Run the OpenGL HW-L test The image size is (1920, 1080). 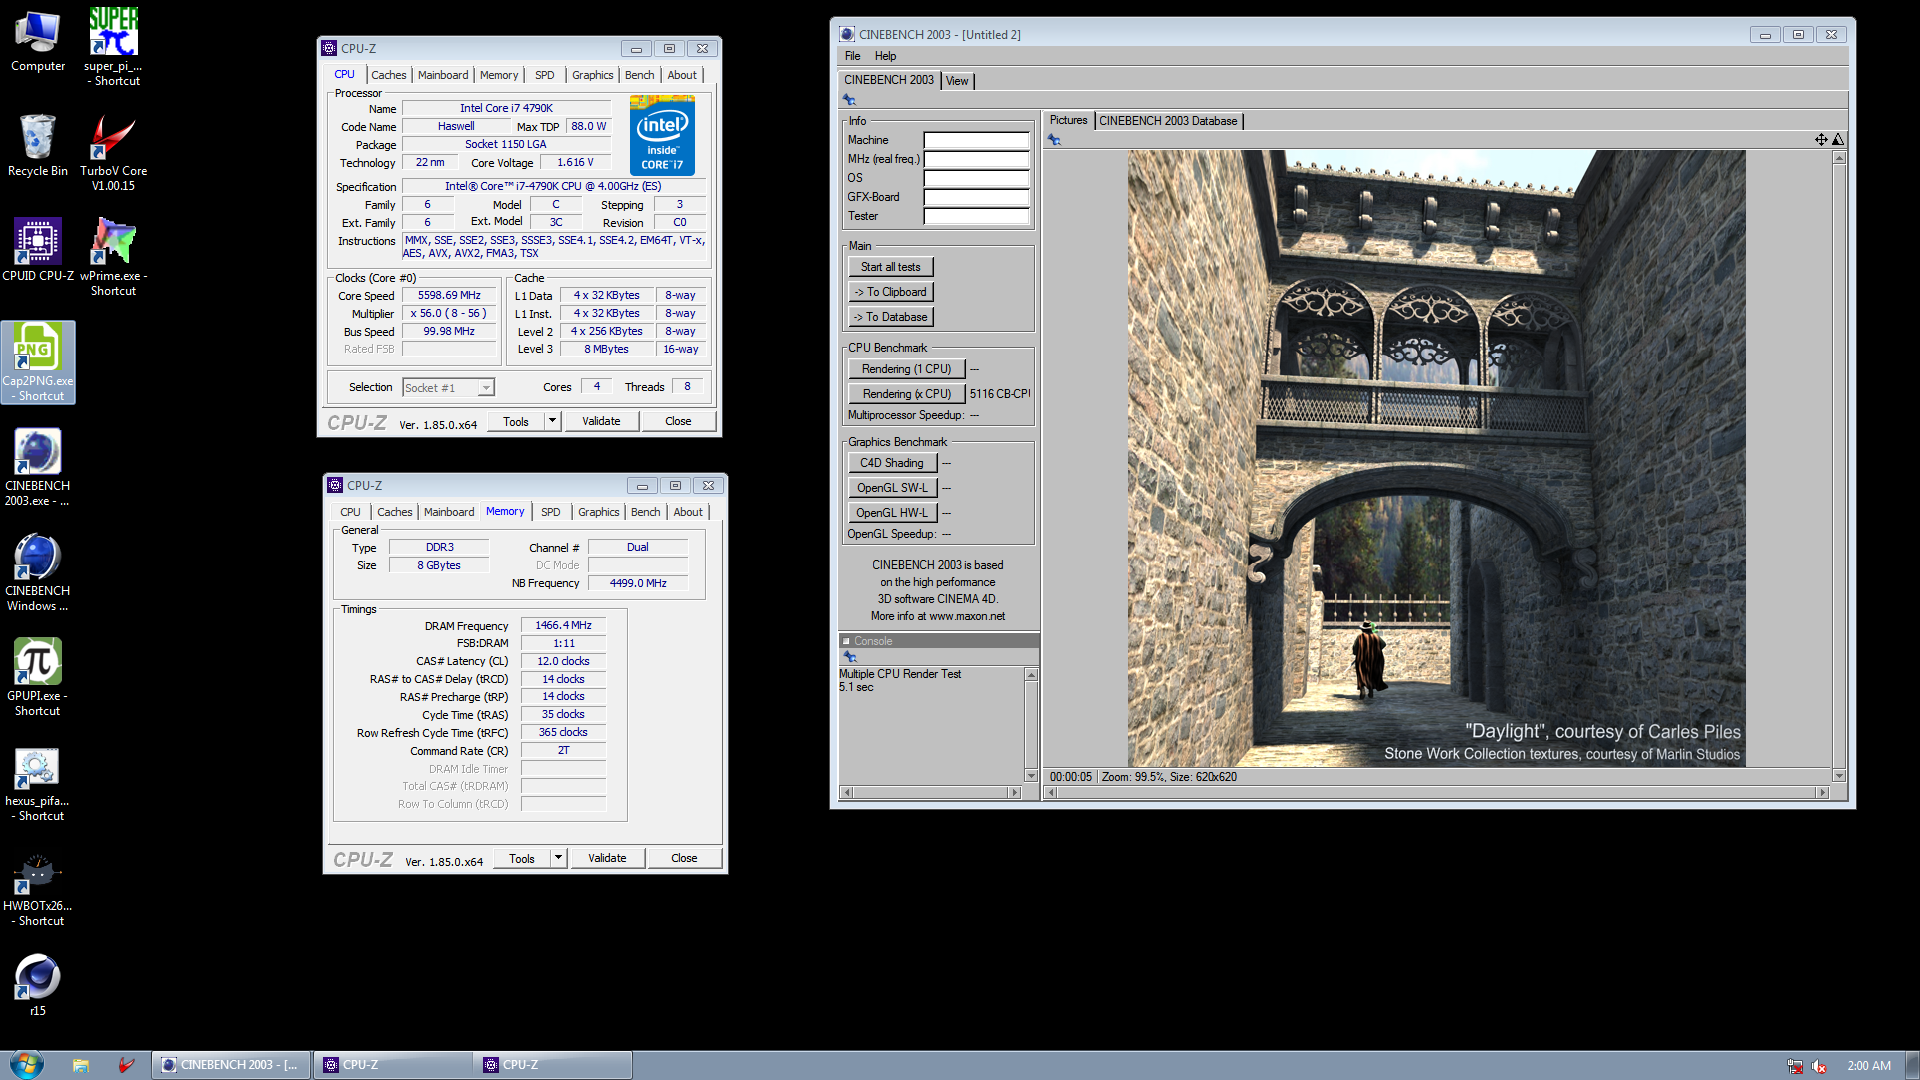coord(892,513)
